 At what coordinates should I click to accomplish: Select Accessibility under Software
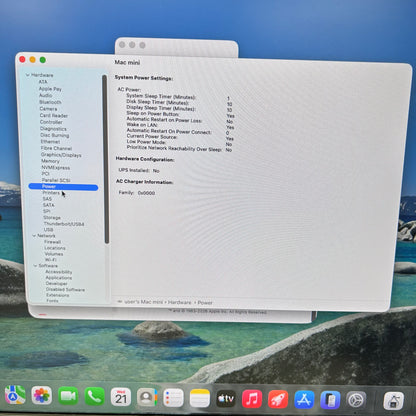click(x=59, y=272)
